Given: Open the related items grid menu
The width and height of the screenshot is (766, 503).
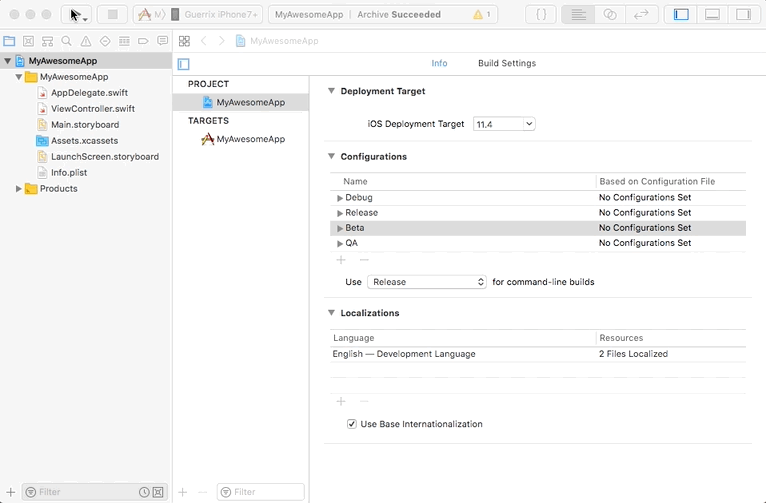Looking at the screenshot, I should point(184,41).
